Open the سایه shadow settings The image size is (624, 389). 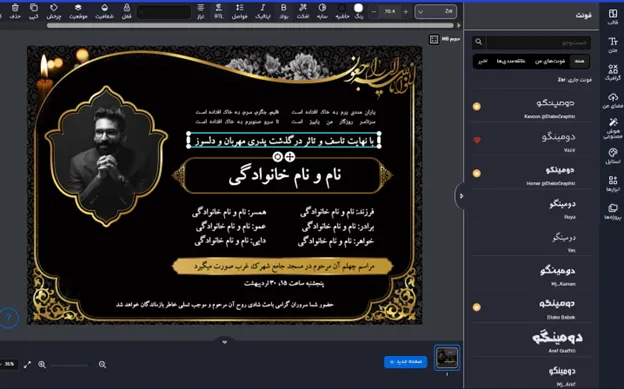point(322,11)
